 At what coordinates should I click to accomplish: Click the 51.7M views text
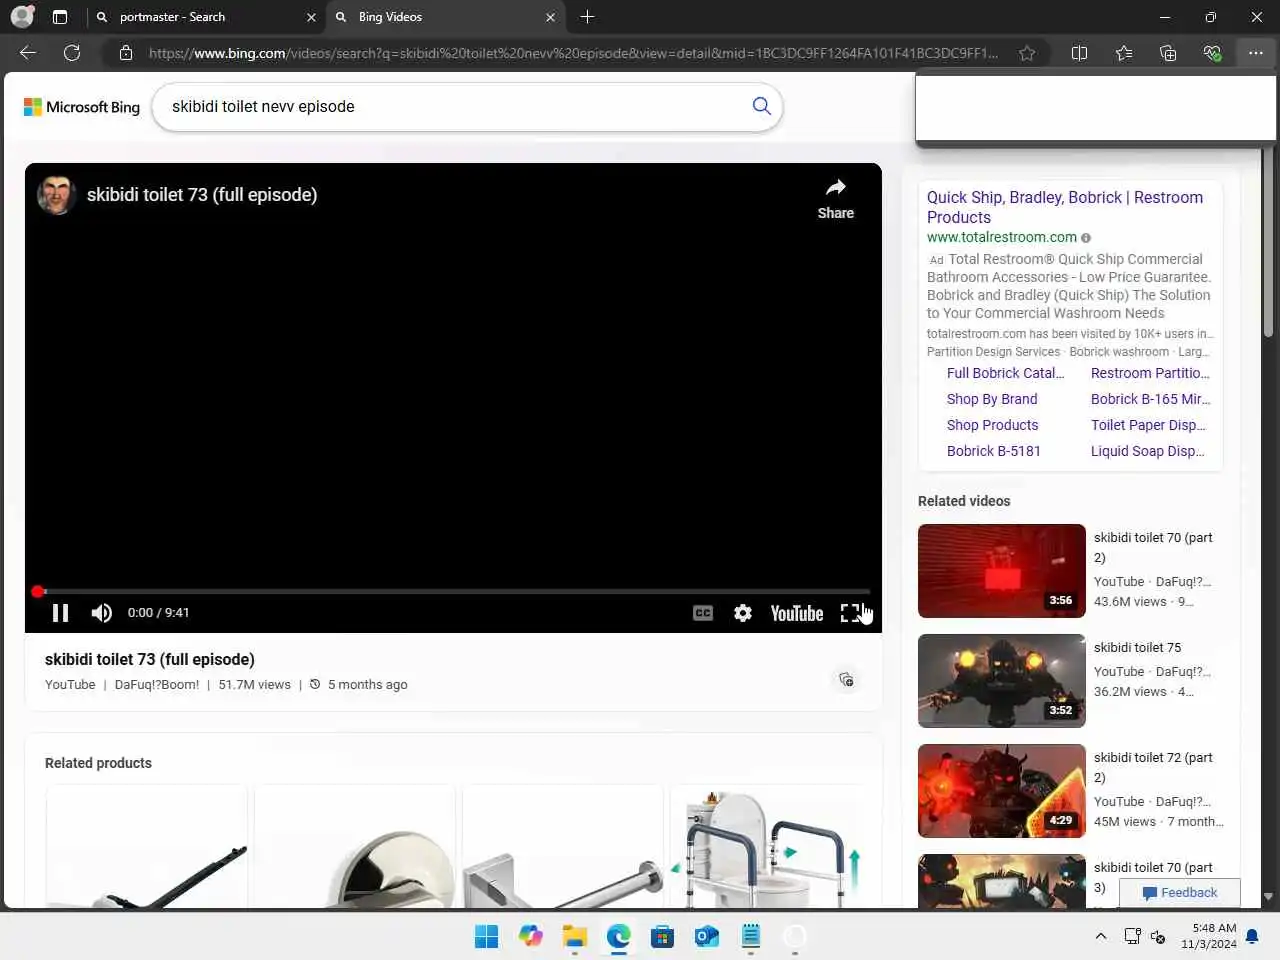(254, 685)
